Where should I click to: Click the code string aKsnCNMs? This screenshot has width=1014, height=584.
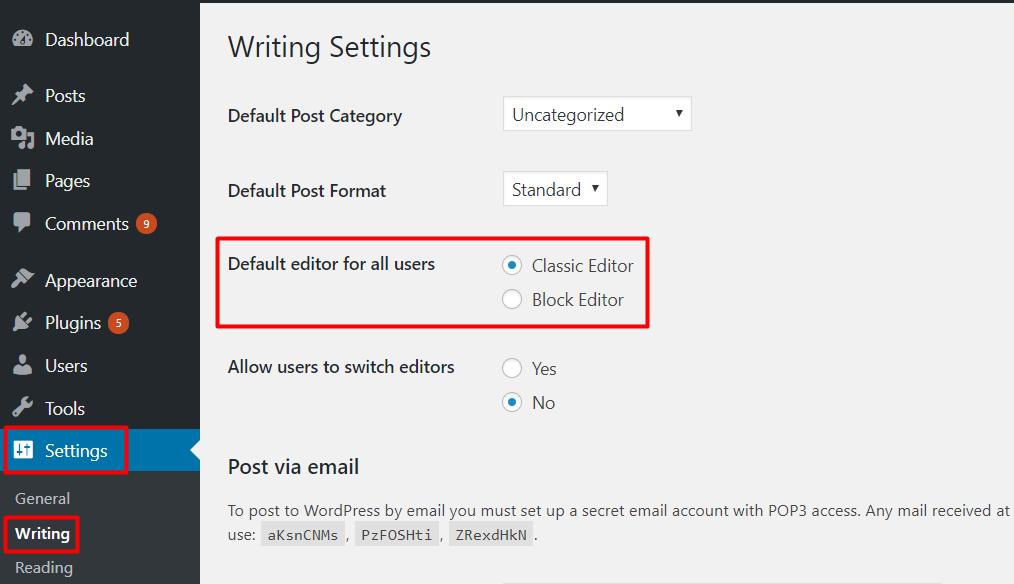coord(303,535)
